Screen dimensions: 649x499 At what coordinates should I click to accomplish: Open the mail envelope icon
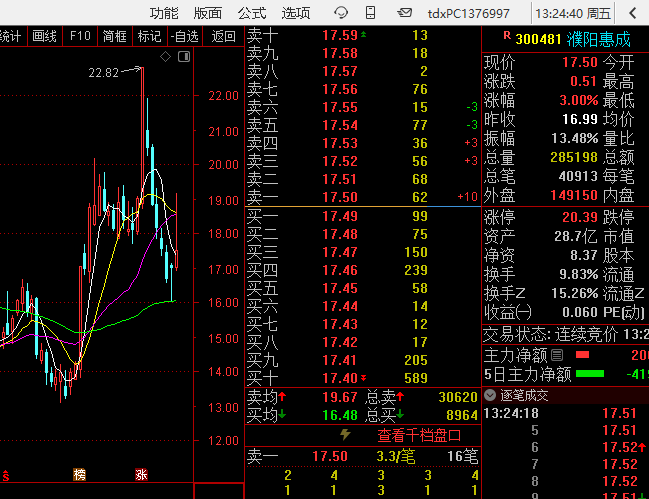[x=404, y=13]
